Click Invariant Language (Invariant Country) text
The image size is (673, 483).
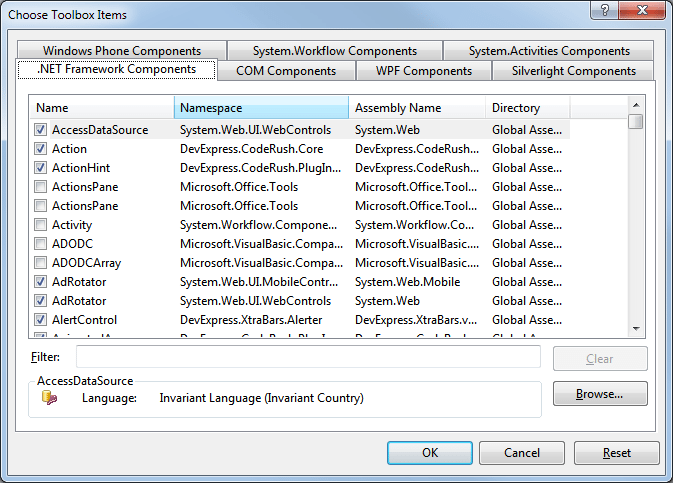pos(261,398)
